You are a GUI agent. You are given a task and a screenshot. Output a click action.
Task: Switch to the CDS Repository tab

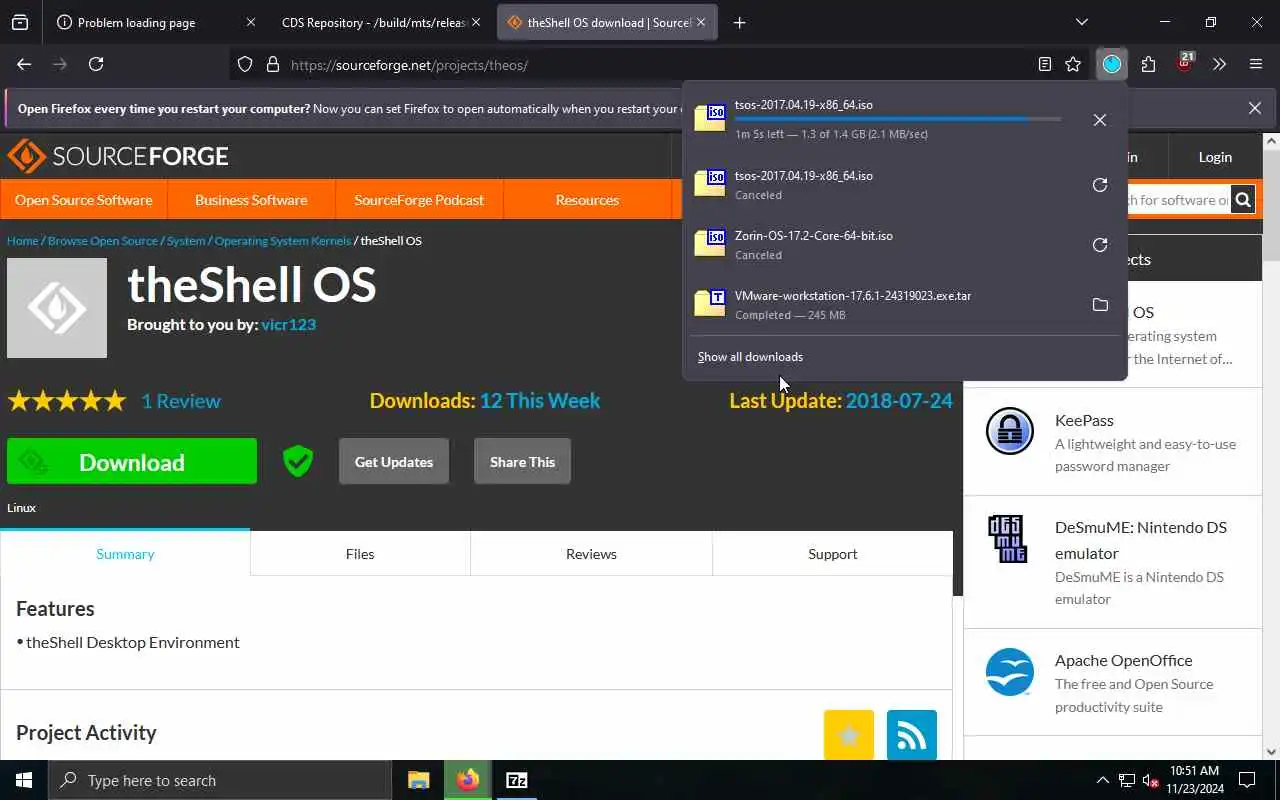click(x=374, y=22)
